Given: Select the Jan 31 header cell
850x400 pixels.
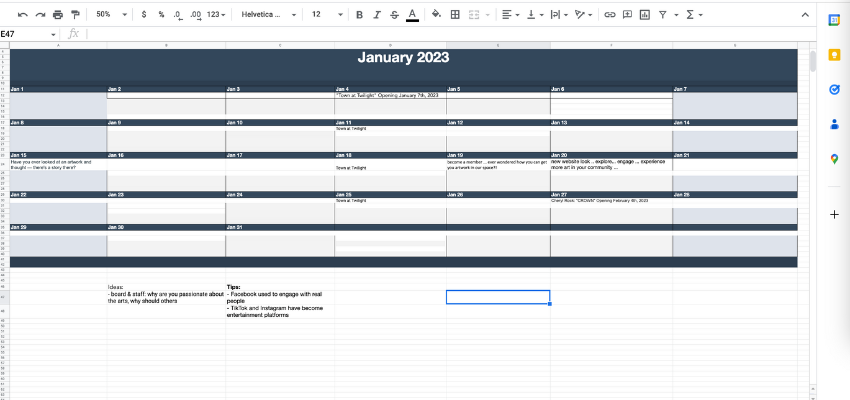Looking at the screenshot, I should pyautogui.click(x=280, y=227).
